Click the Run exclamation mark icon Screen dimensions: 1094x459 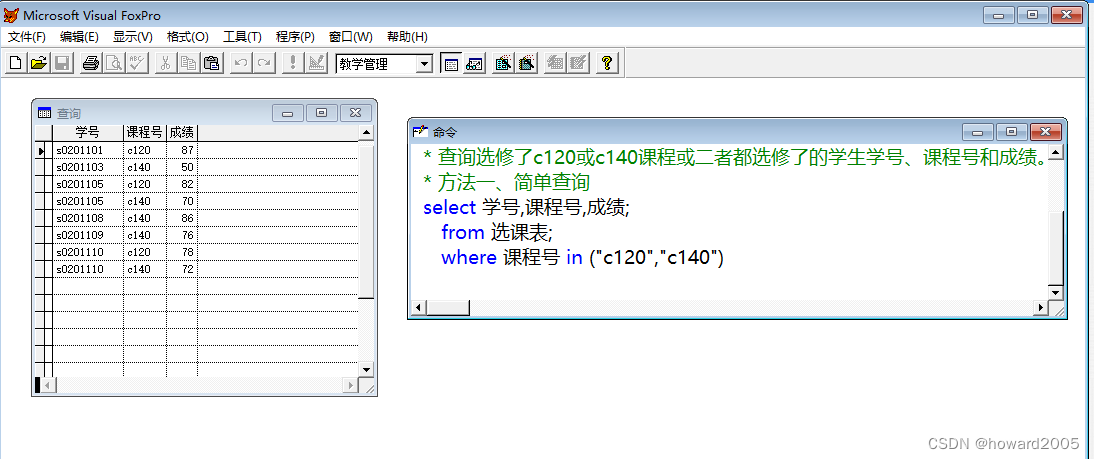[293, 63]
